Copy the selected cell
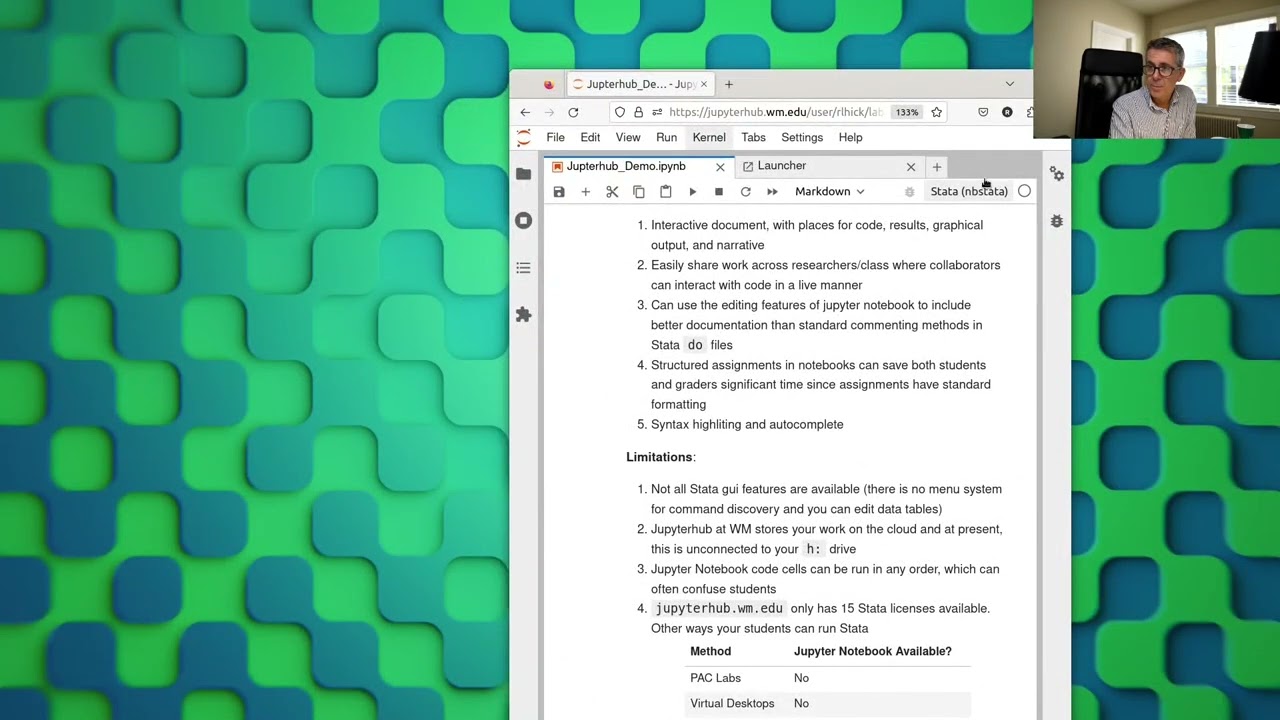 (x=639, y=192)
